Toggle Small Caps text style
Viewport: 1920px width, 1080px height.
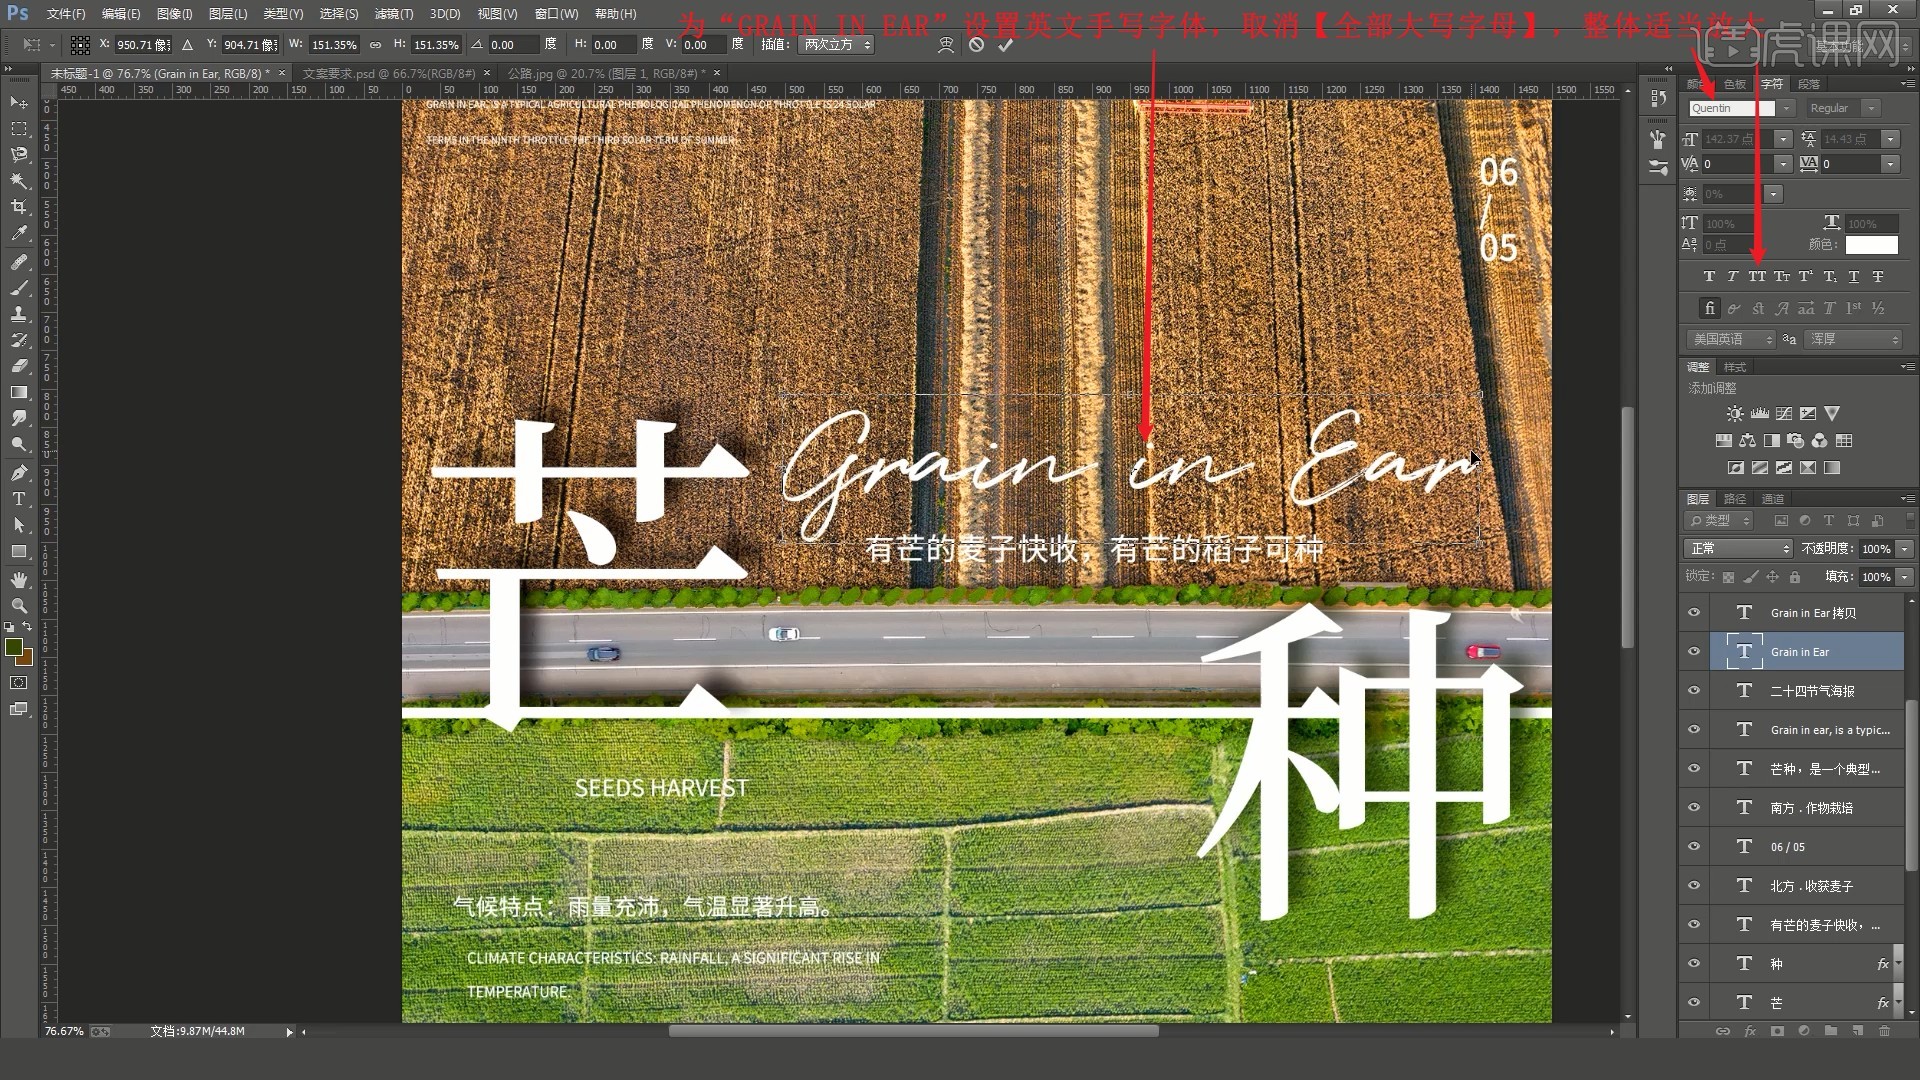coord(1782,276)
